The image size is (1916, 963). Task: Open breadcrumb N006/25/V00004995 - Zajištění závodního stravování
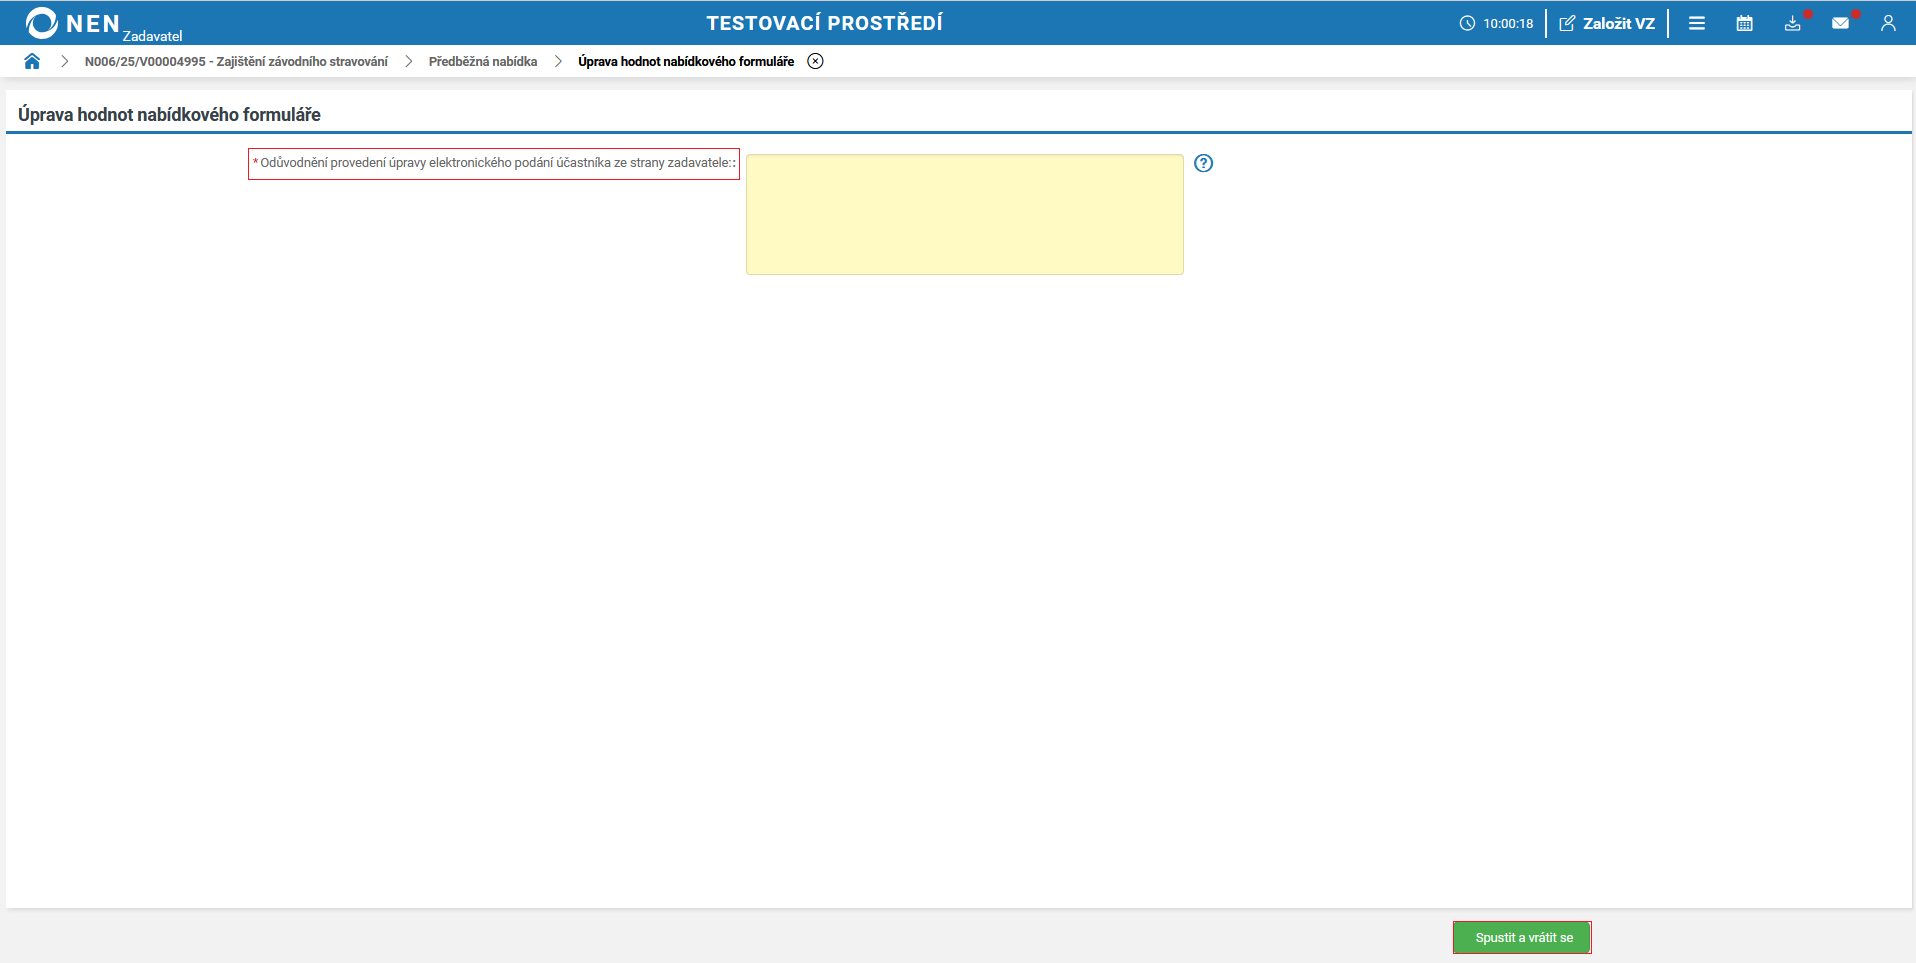coord(236,61)
